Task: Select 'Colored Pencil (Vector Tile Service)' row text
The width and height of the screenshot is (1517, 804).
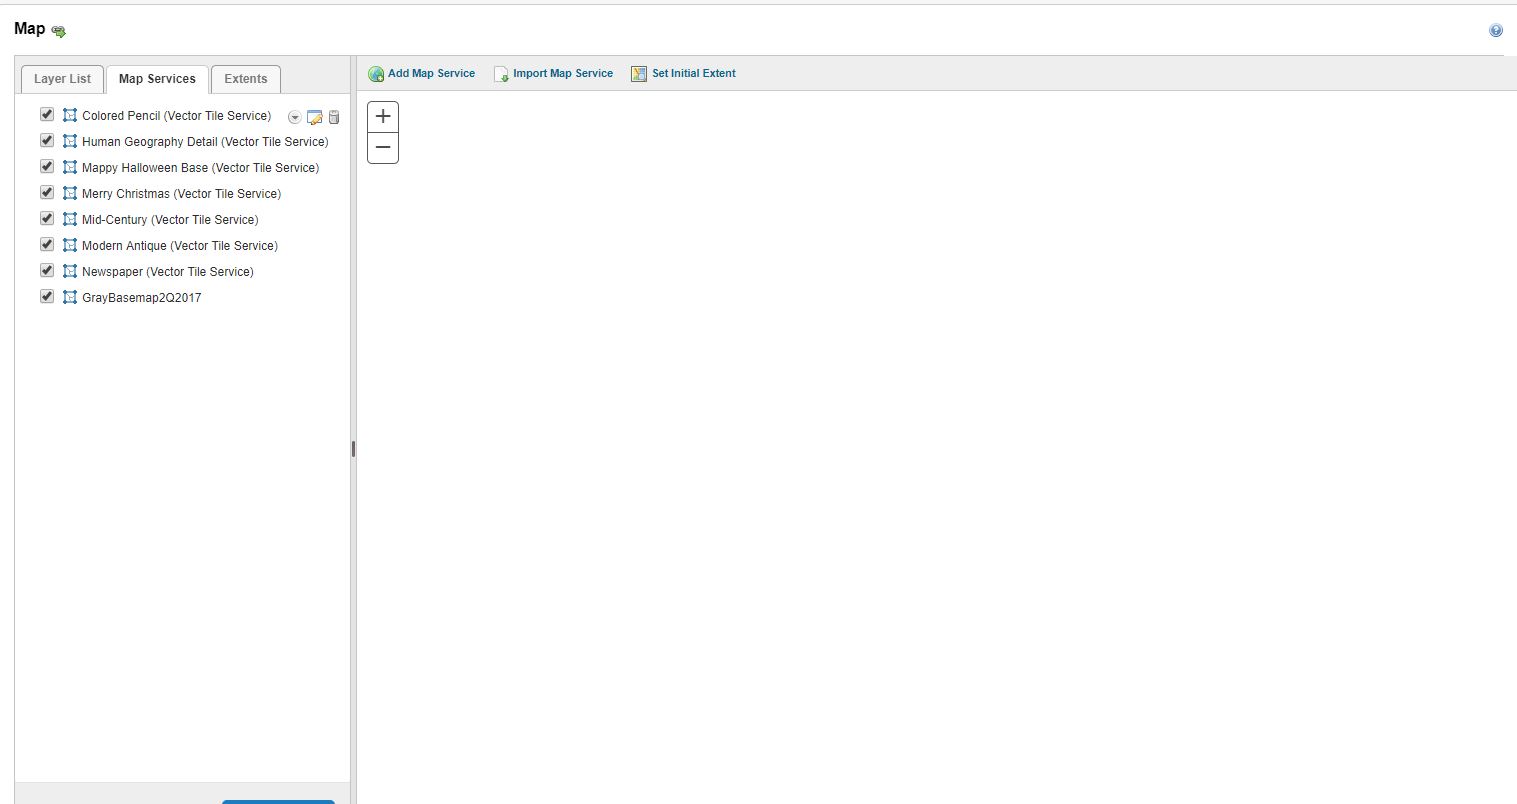Action: [x=176, y=116]
